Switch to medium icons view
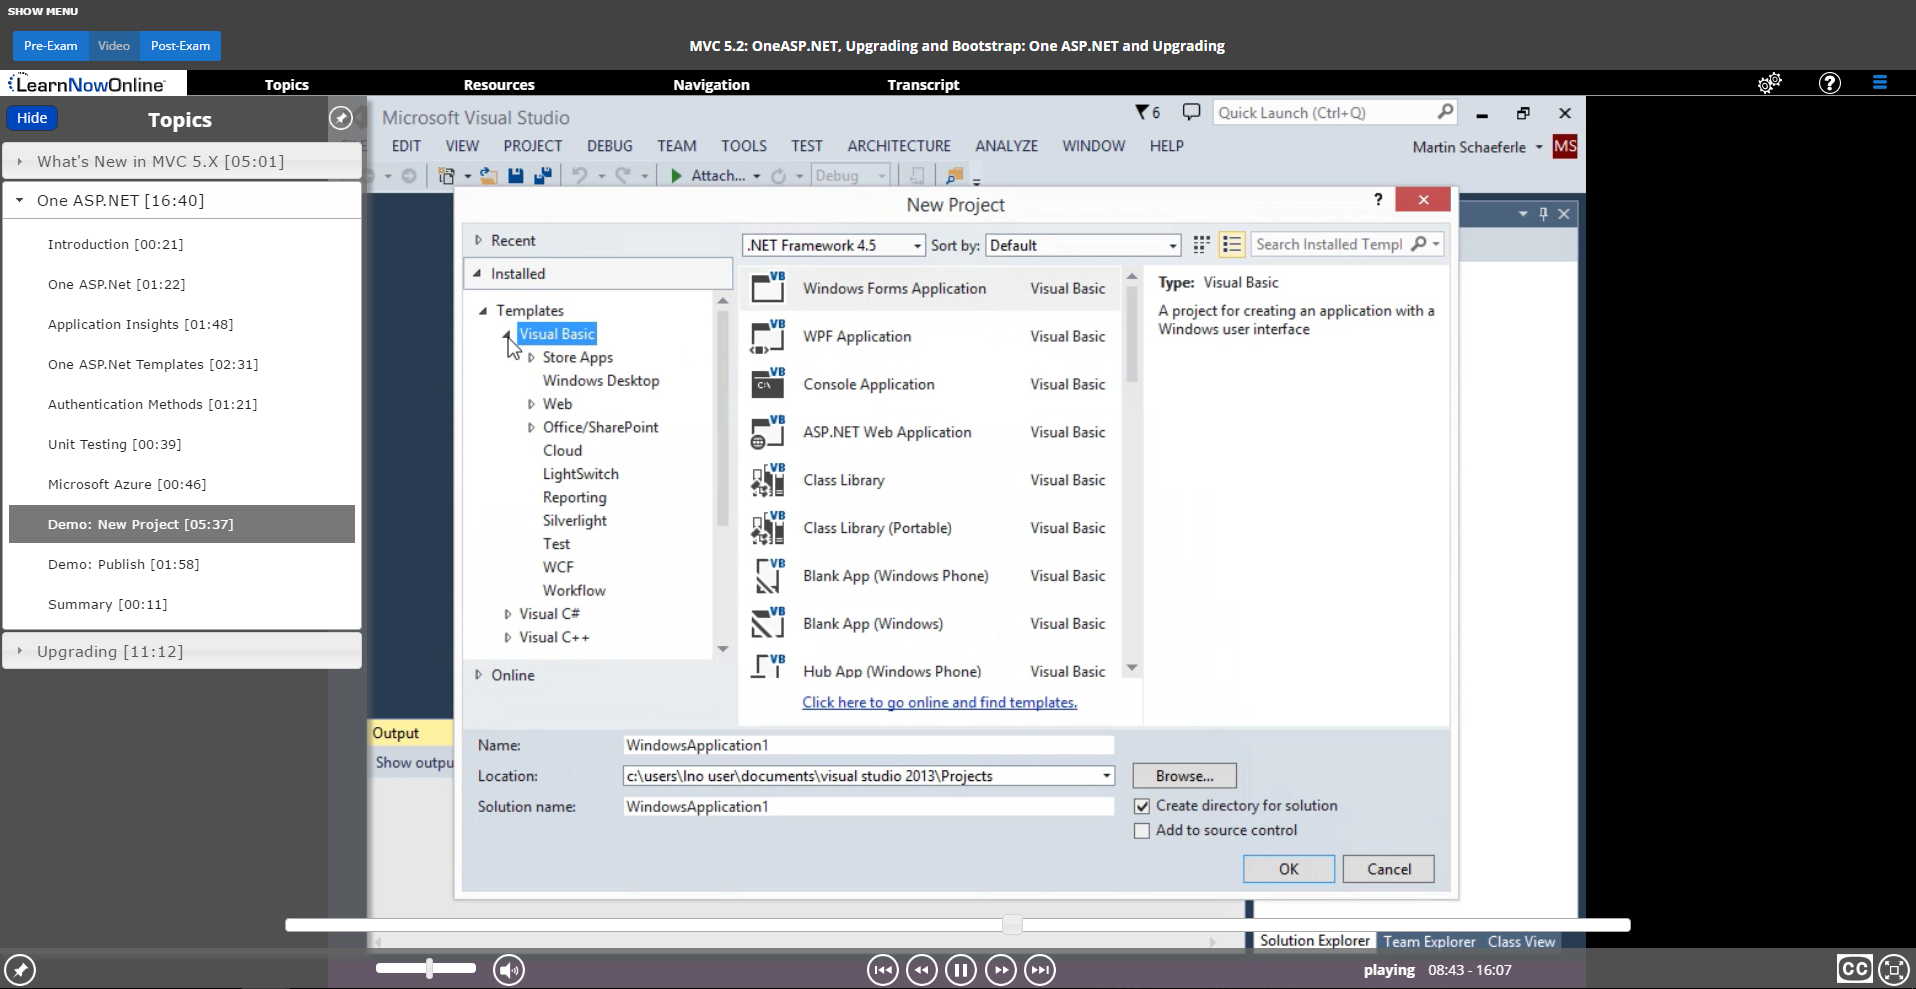This screenshot has height=989, width=1916. (1201, 245)
